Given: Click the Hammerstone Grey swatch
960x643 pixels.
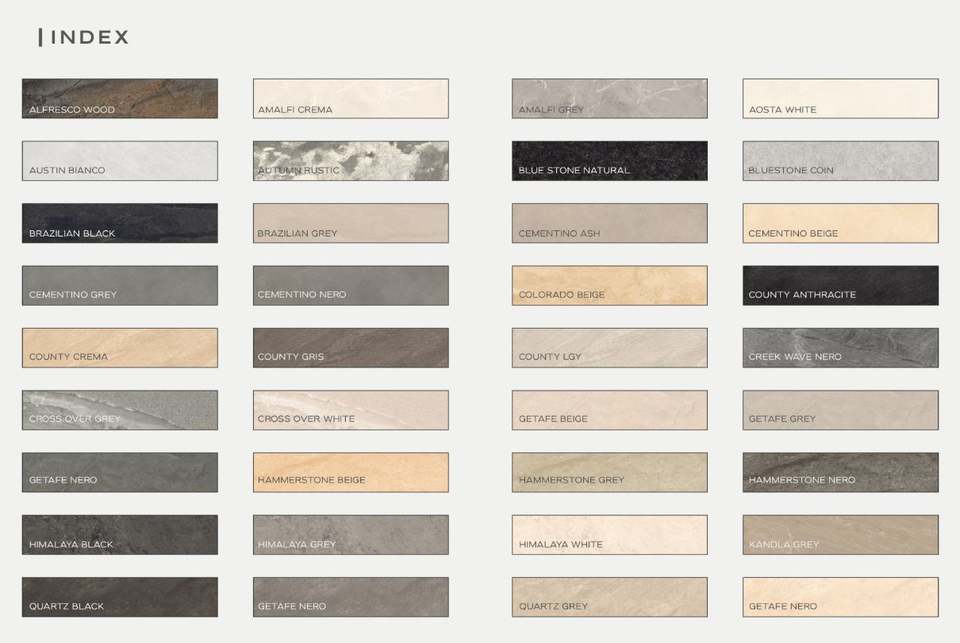Looking at the screenshot, I should tap(610, 473).
